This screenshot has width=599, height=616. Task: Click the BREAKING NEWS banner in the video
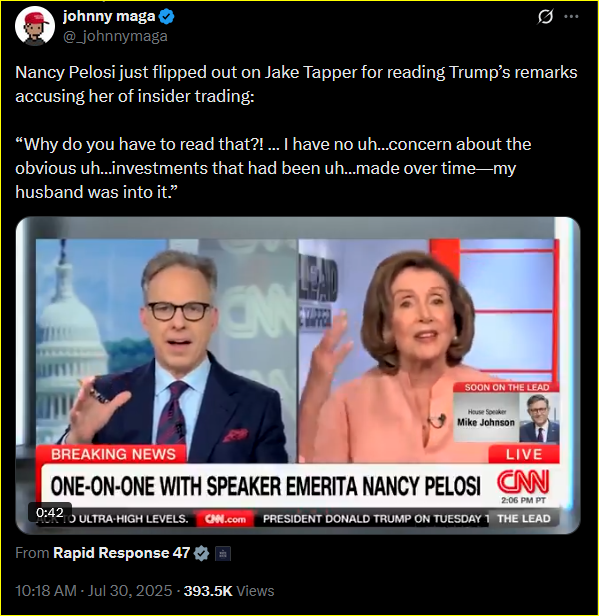113,454
